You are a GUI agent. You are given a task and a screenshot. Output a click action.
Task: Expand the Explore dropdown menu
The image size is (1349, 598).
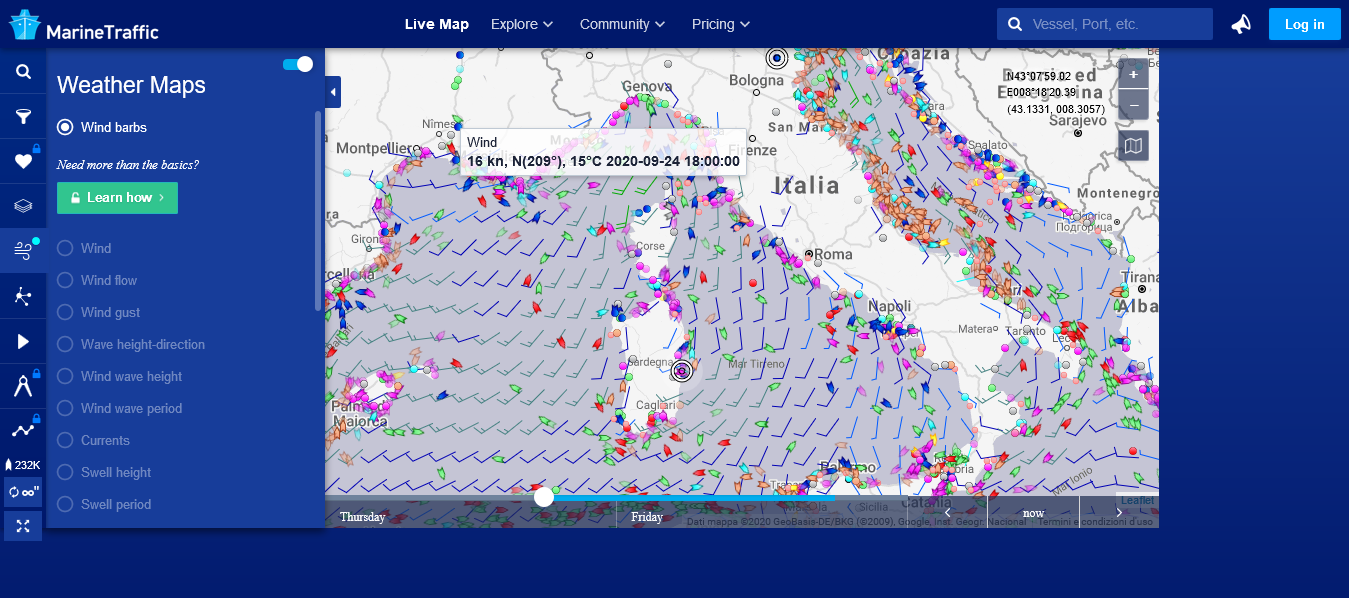(522, 24)
